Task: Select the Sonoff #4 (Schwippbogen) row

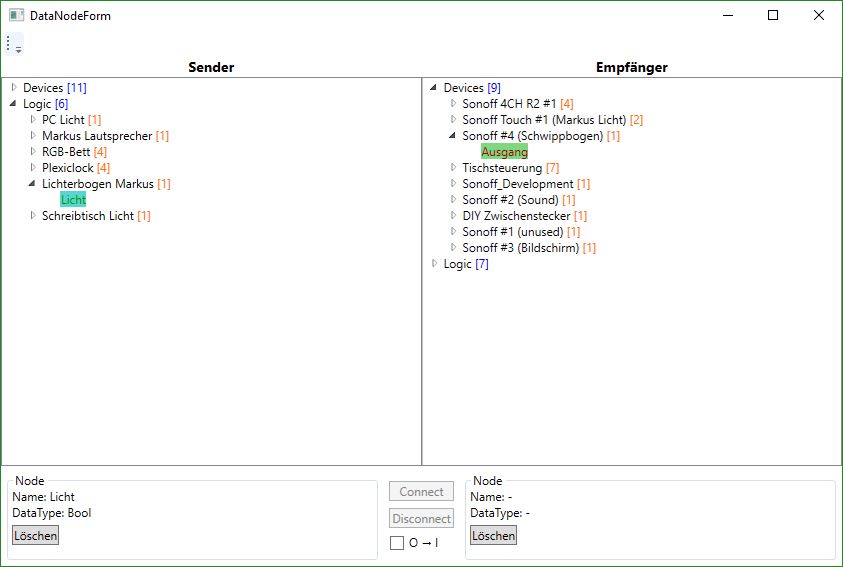Action: (x=541, y=135)
